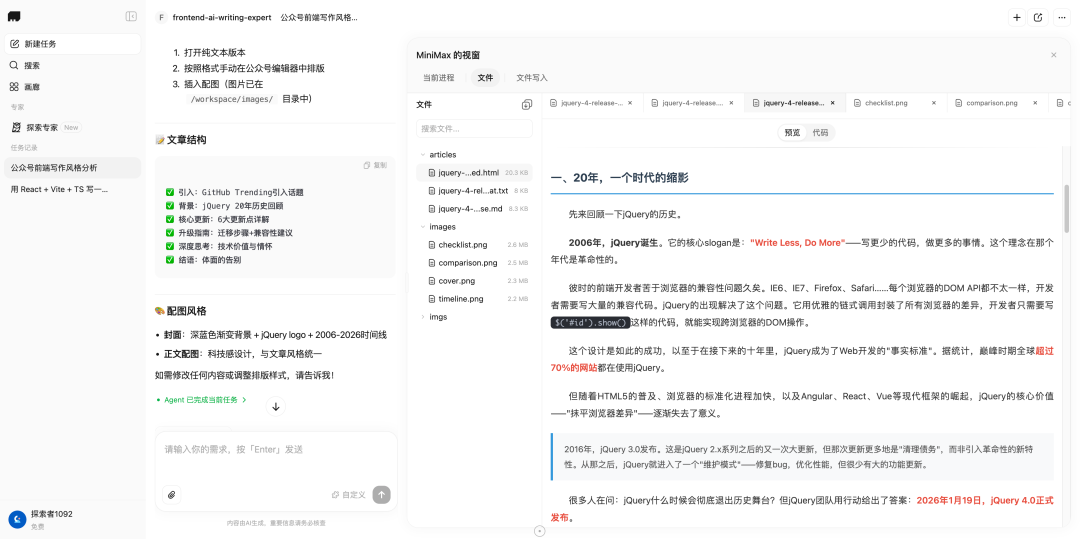Open the html jquery article file
1080x539 pixels.
pos(475,173)
